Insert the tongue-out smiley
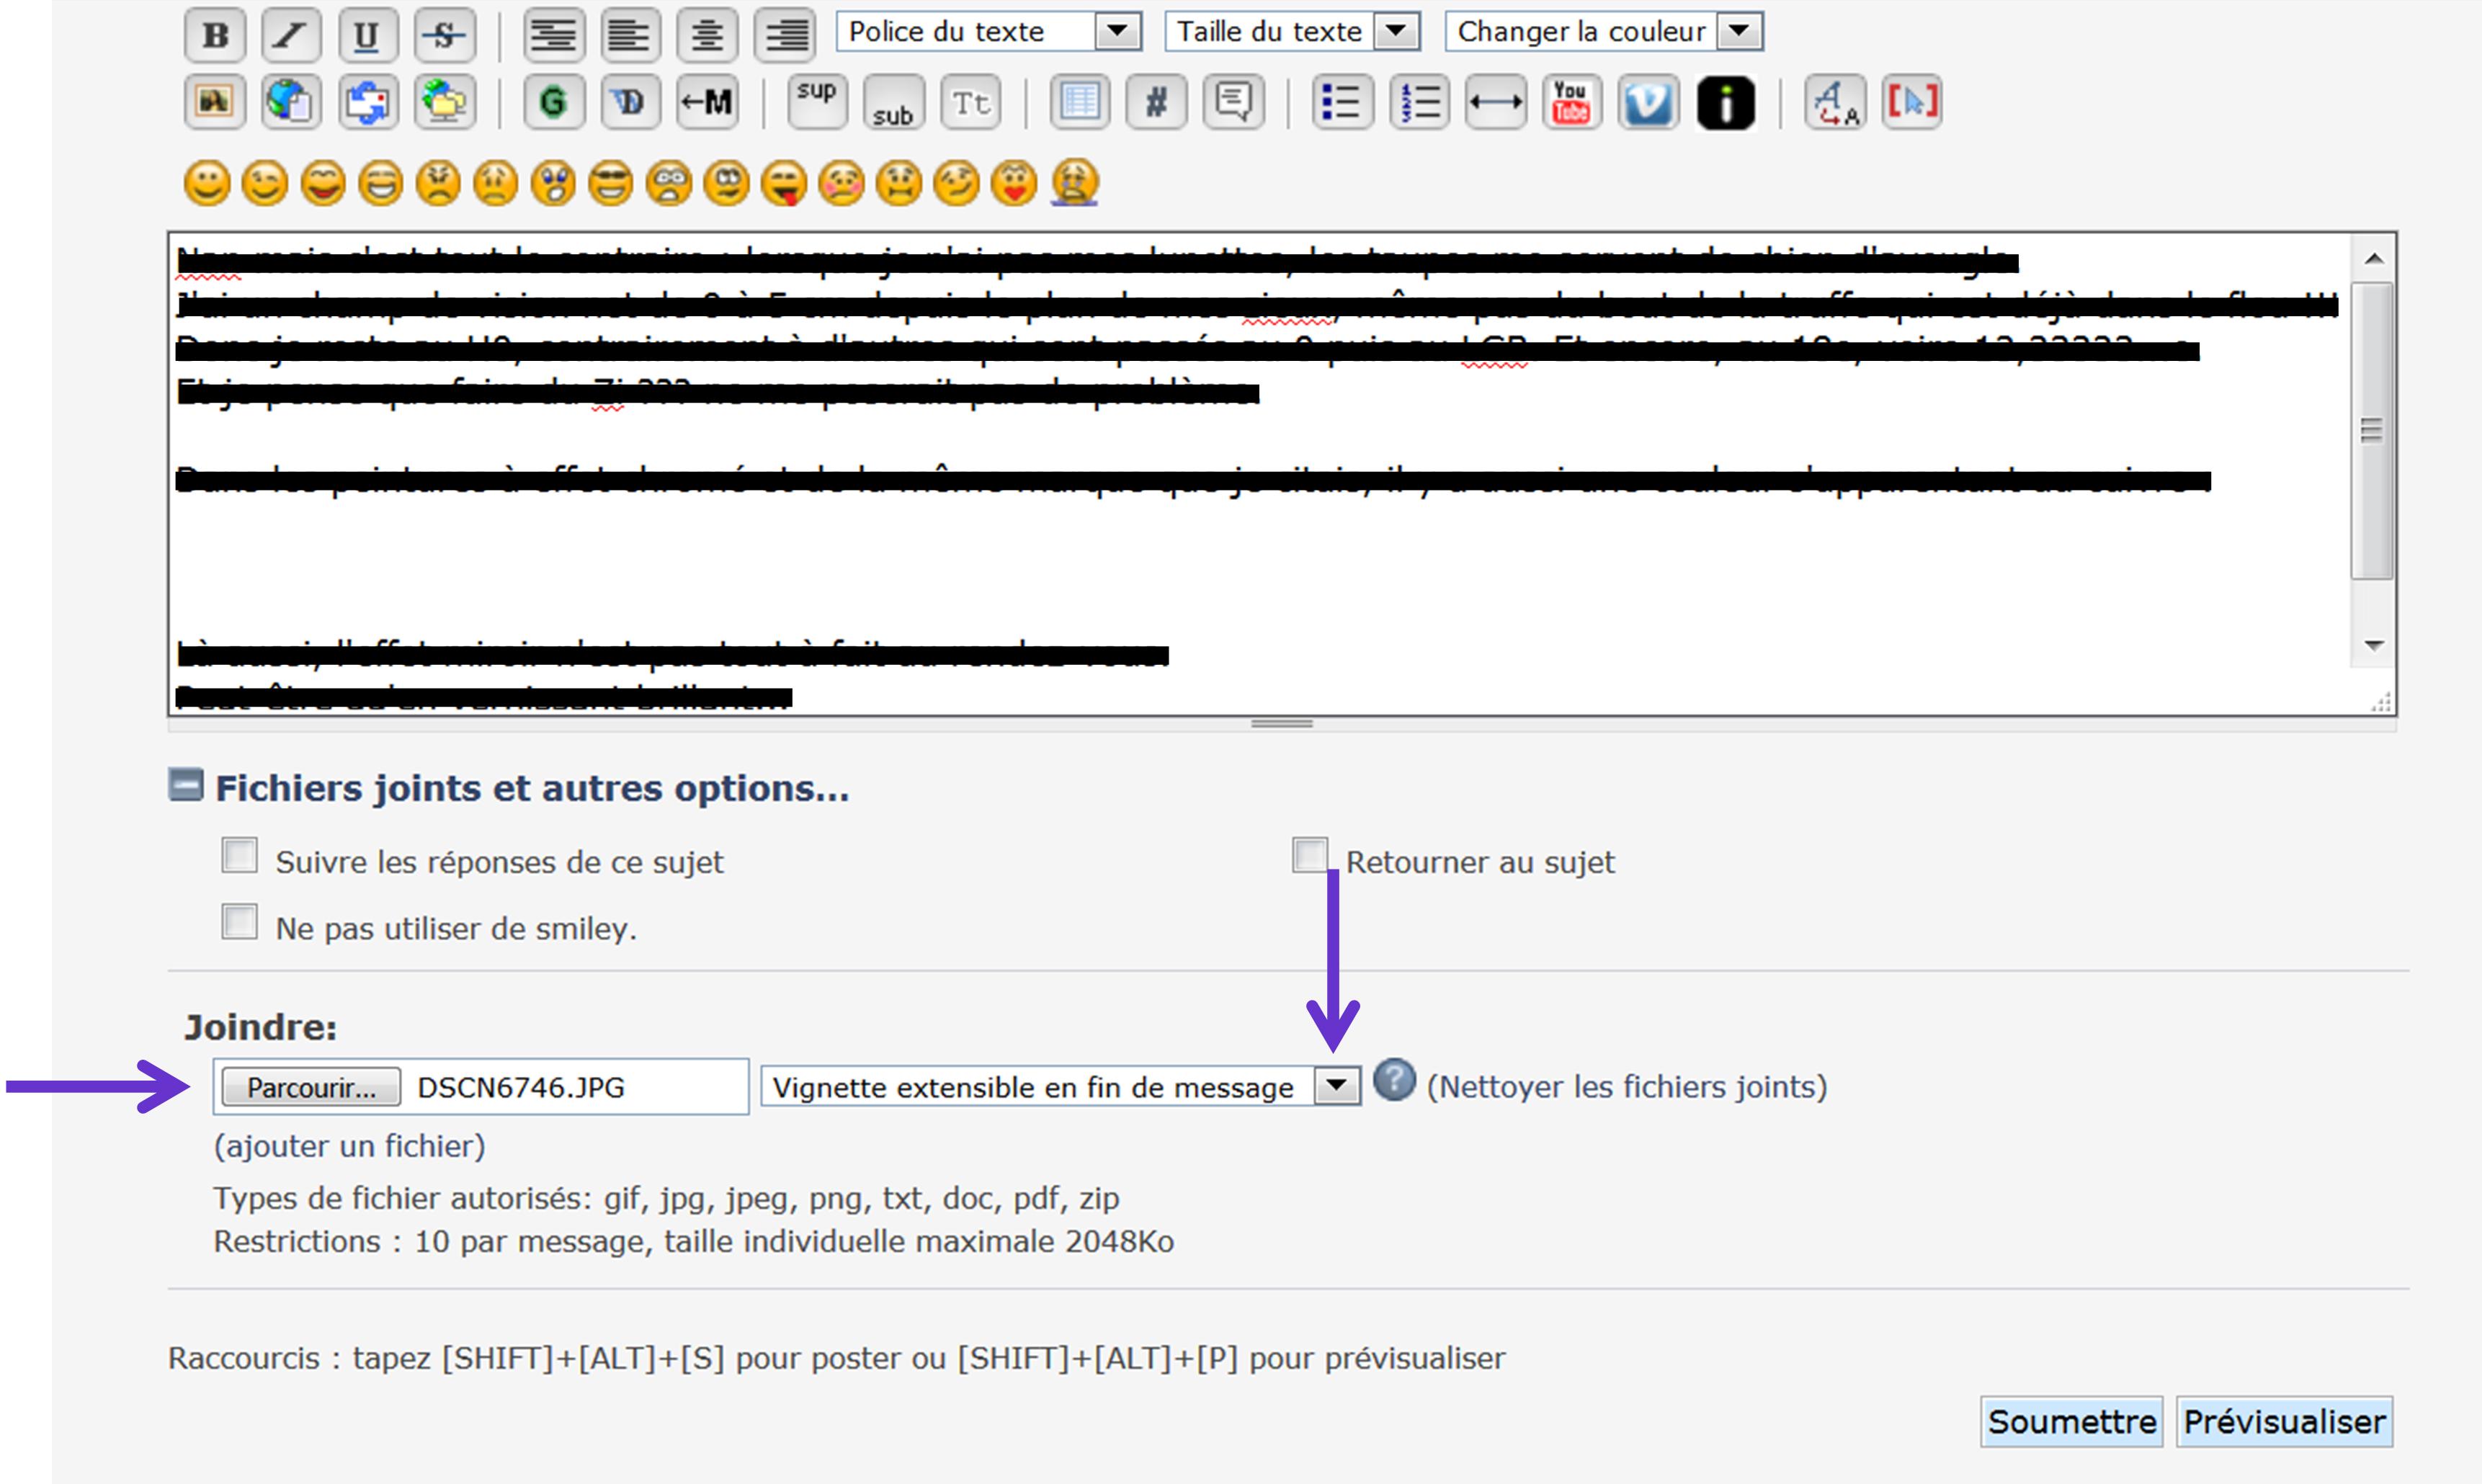This screenshot has width=2482, height=1484. point(784,183)
